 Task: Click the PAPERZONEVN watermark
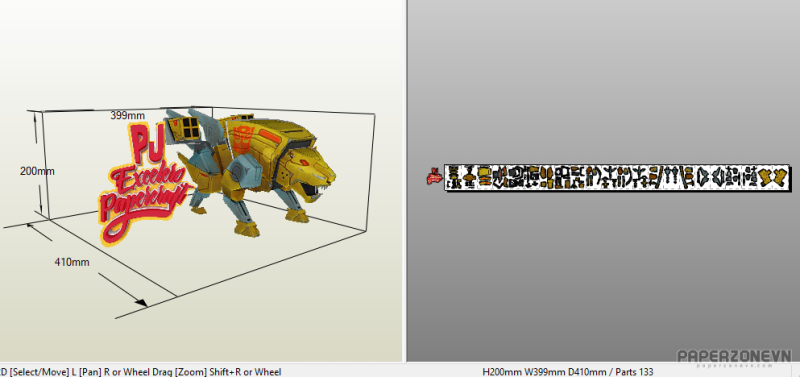coord(734,357)
